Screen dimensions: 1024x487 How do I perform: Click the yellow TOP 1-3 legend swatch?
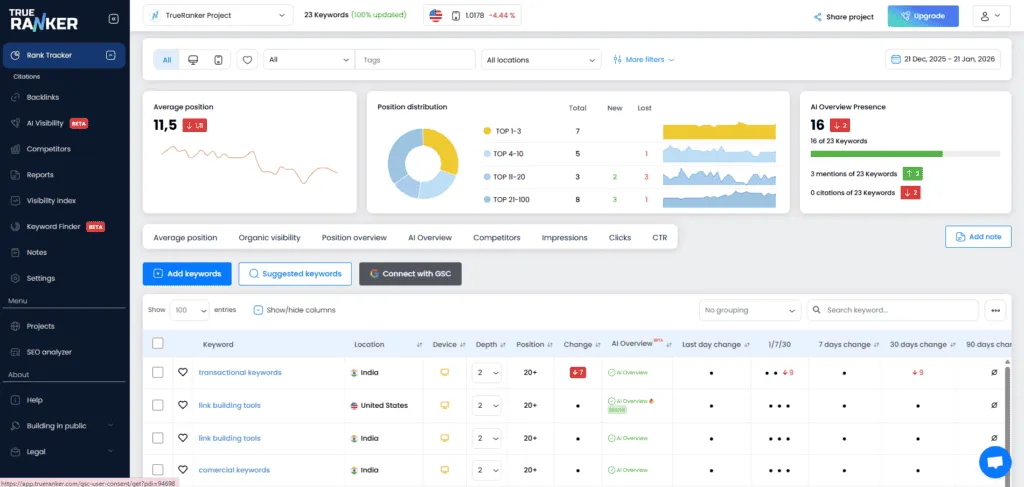[x=487, y=131]
